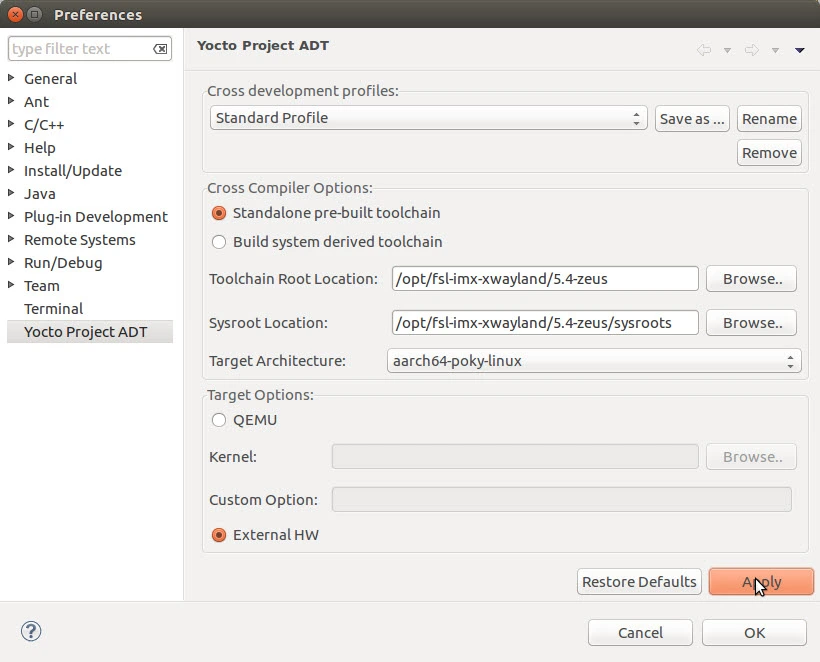The height and width of the screenshot is (662, 820).
Task: Choose the QEMU target option
Action: click(219, 420)
